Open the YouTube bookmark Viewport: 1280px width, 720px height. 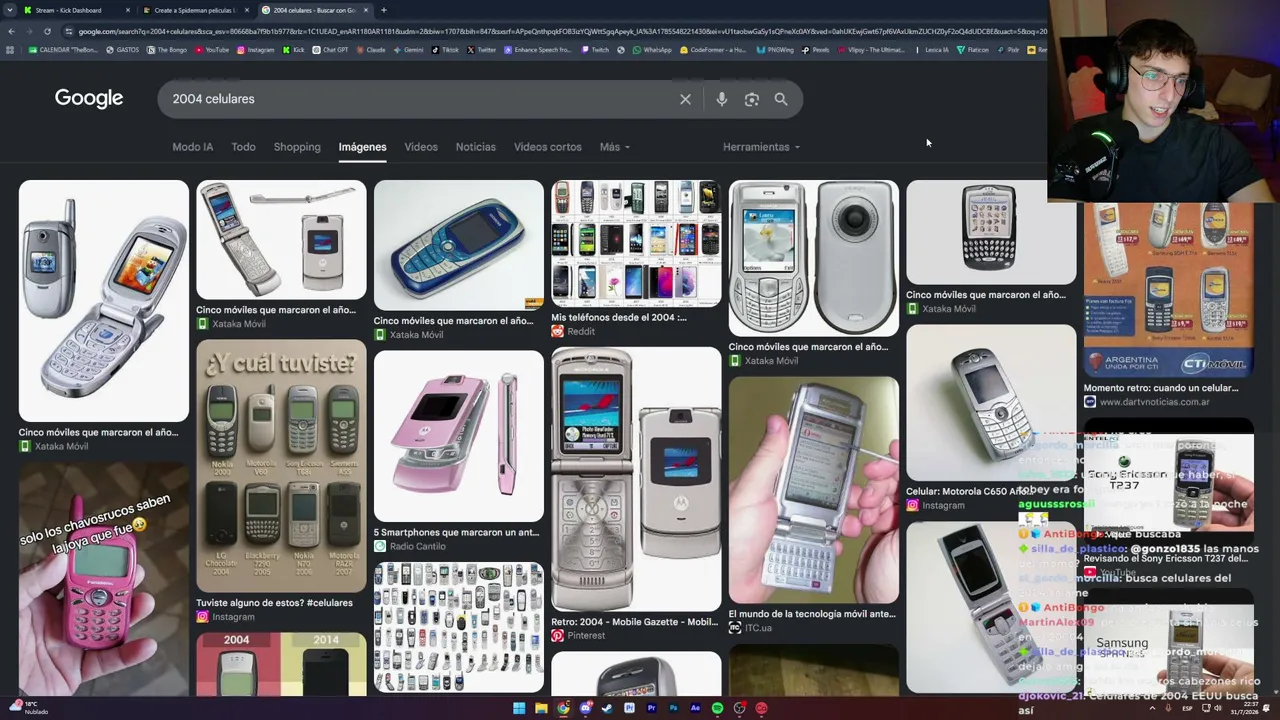tap(212, 49)
